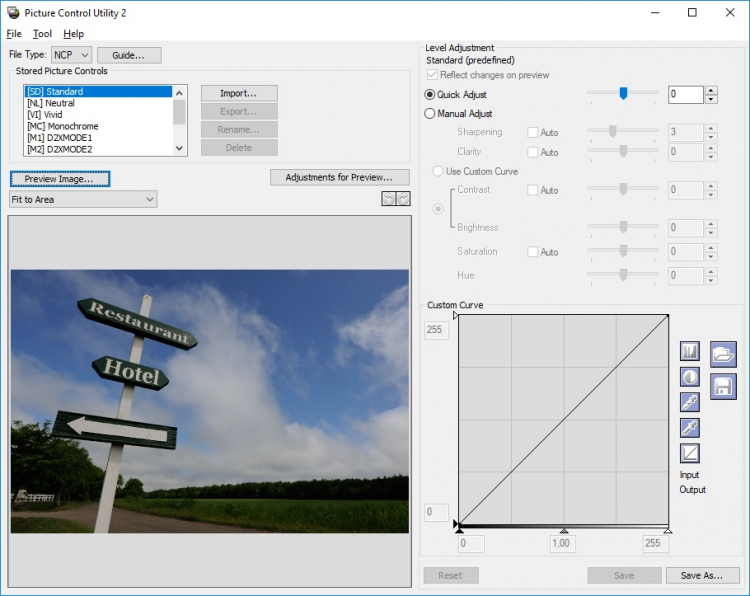Viewport: 750px width, 596px height.
Task: Open the File menu
Action: [14, 34]
